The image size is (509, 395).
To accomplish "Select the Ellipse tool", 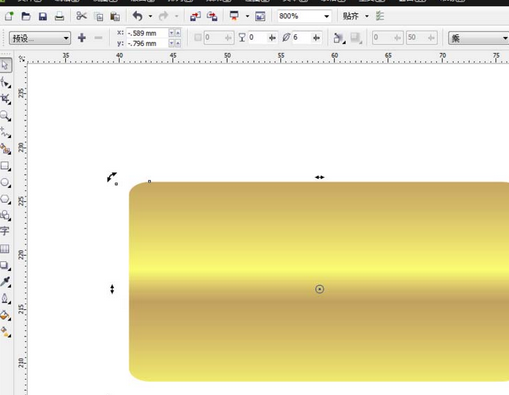I will pos(5,182).
